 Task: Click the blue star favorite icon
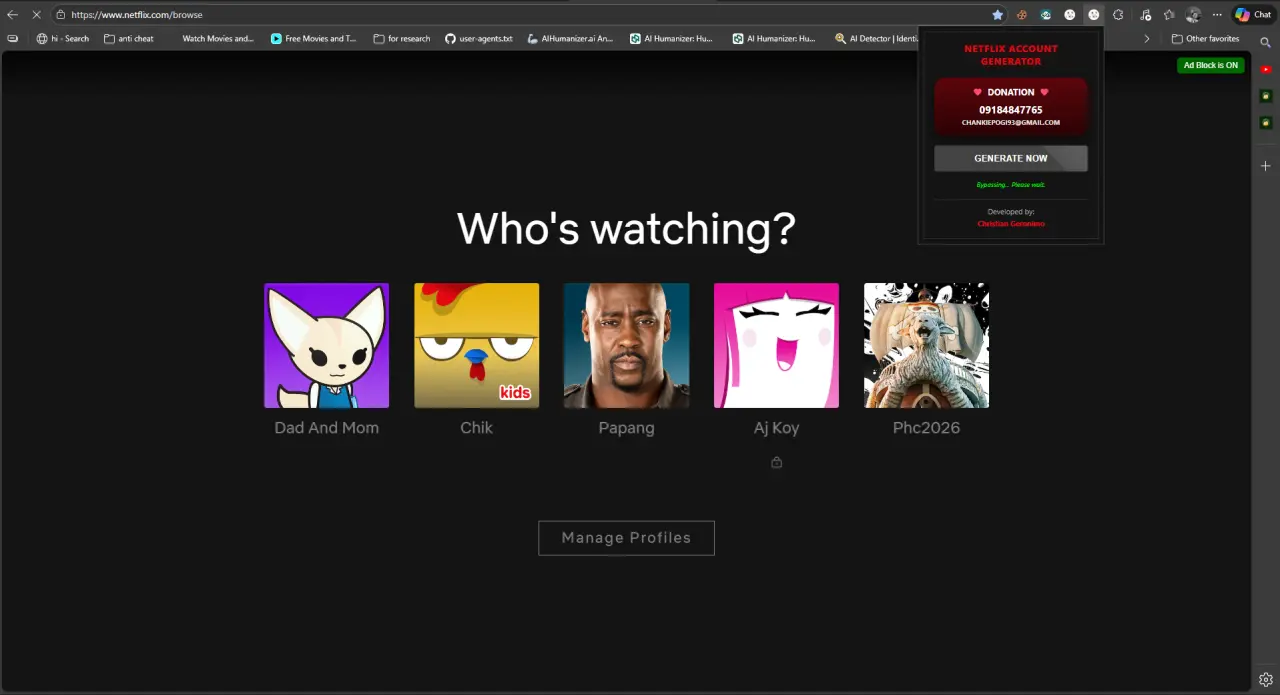pyautogui.click(x=997, y=15)
